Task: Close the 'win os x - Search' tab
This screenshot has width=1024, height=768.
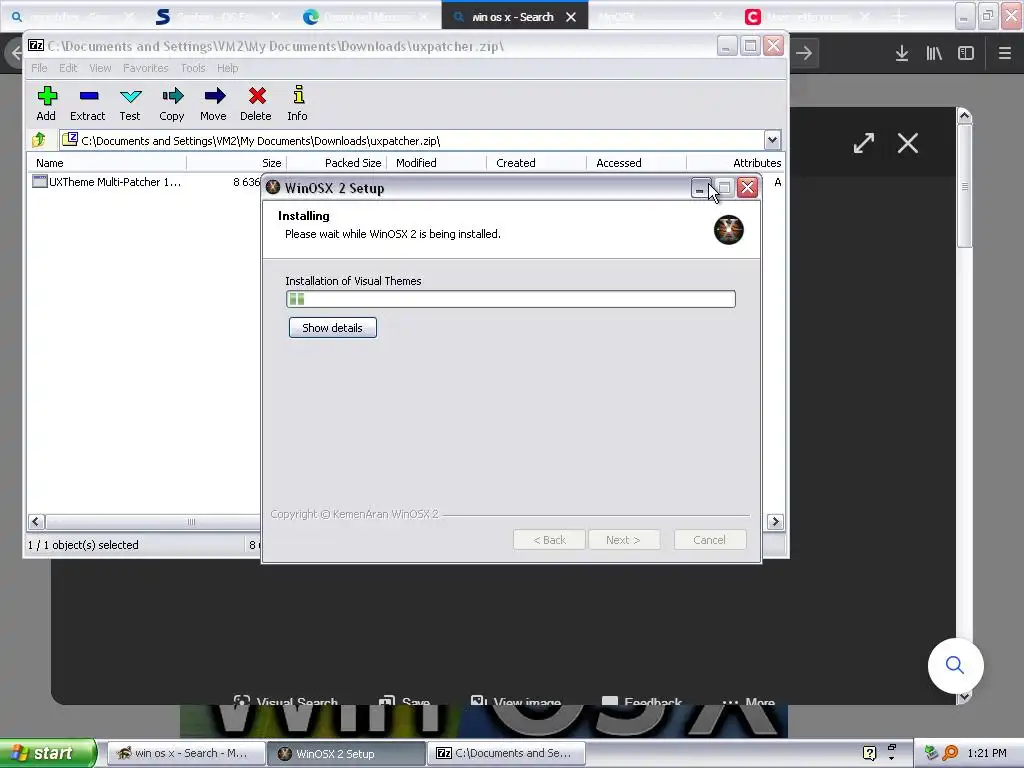Action: coord(571,17)
